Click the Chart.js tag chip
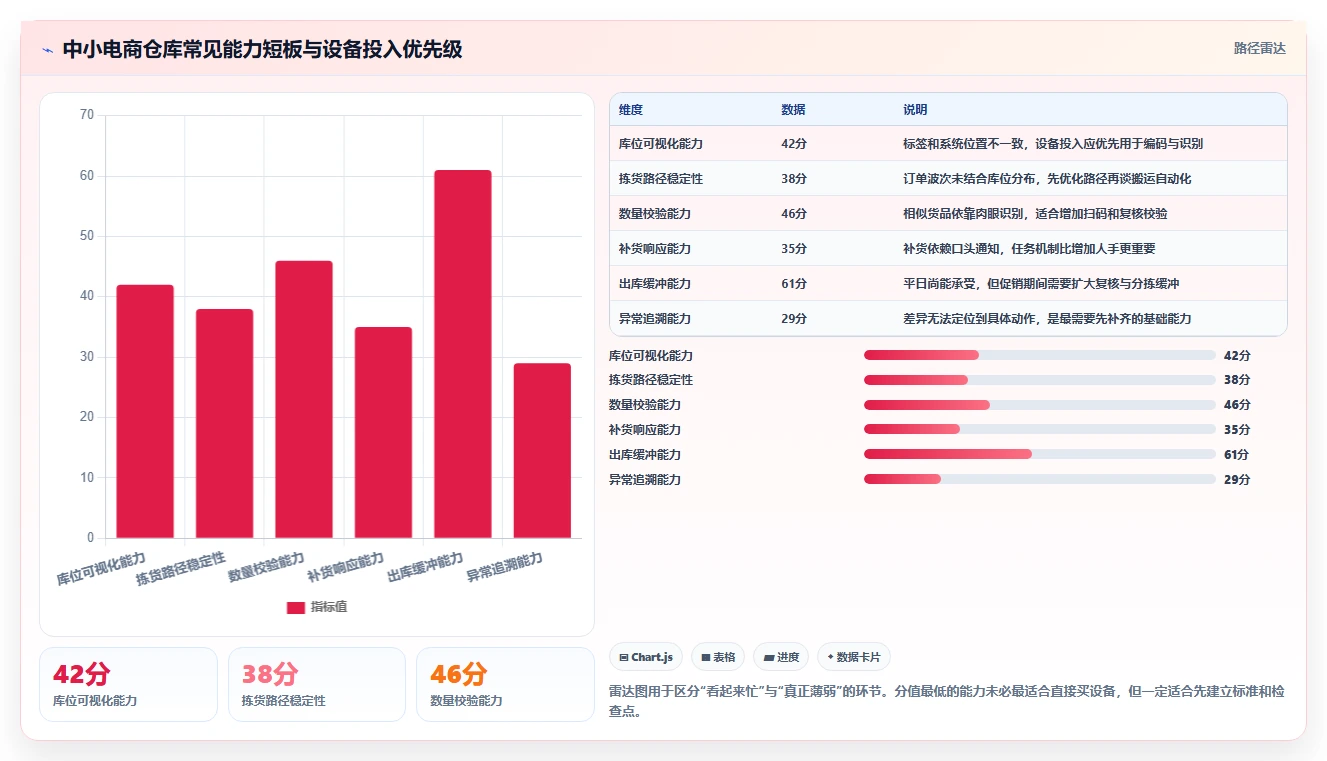Image resolution: width=1327 pixels, height=761 pixels. pos(646,657)
